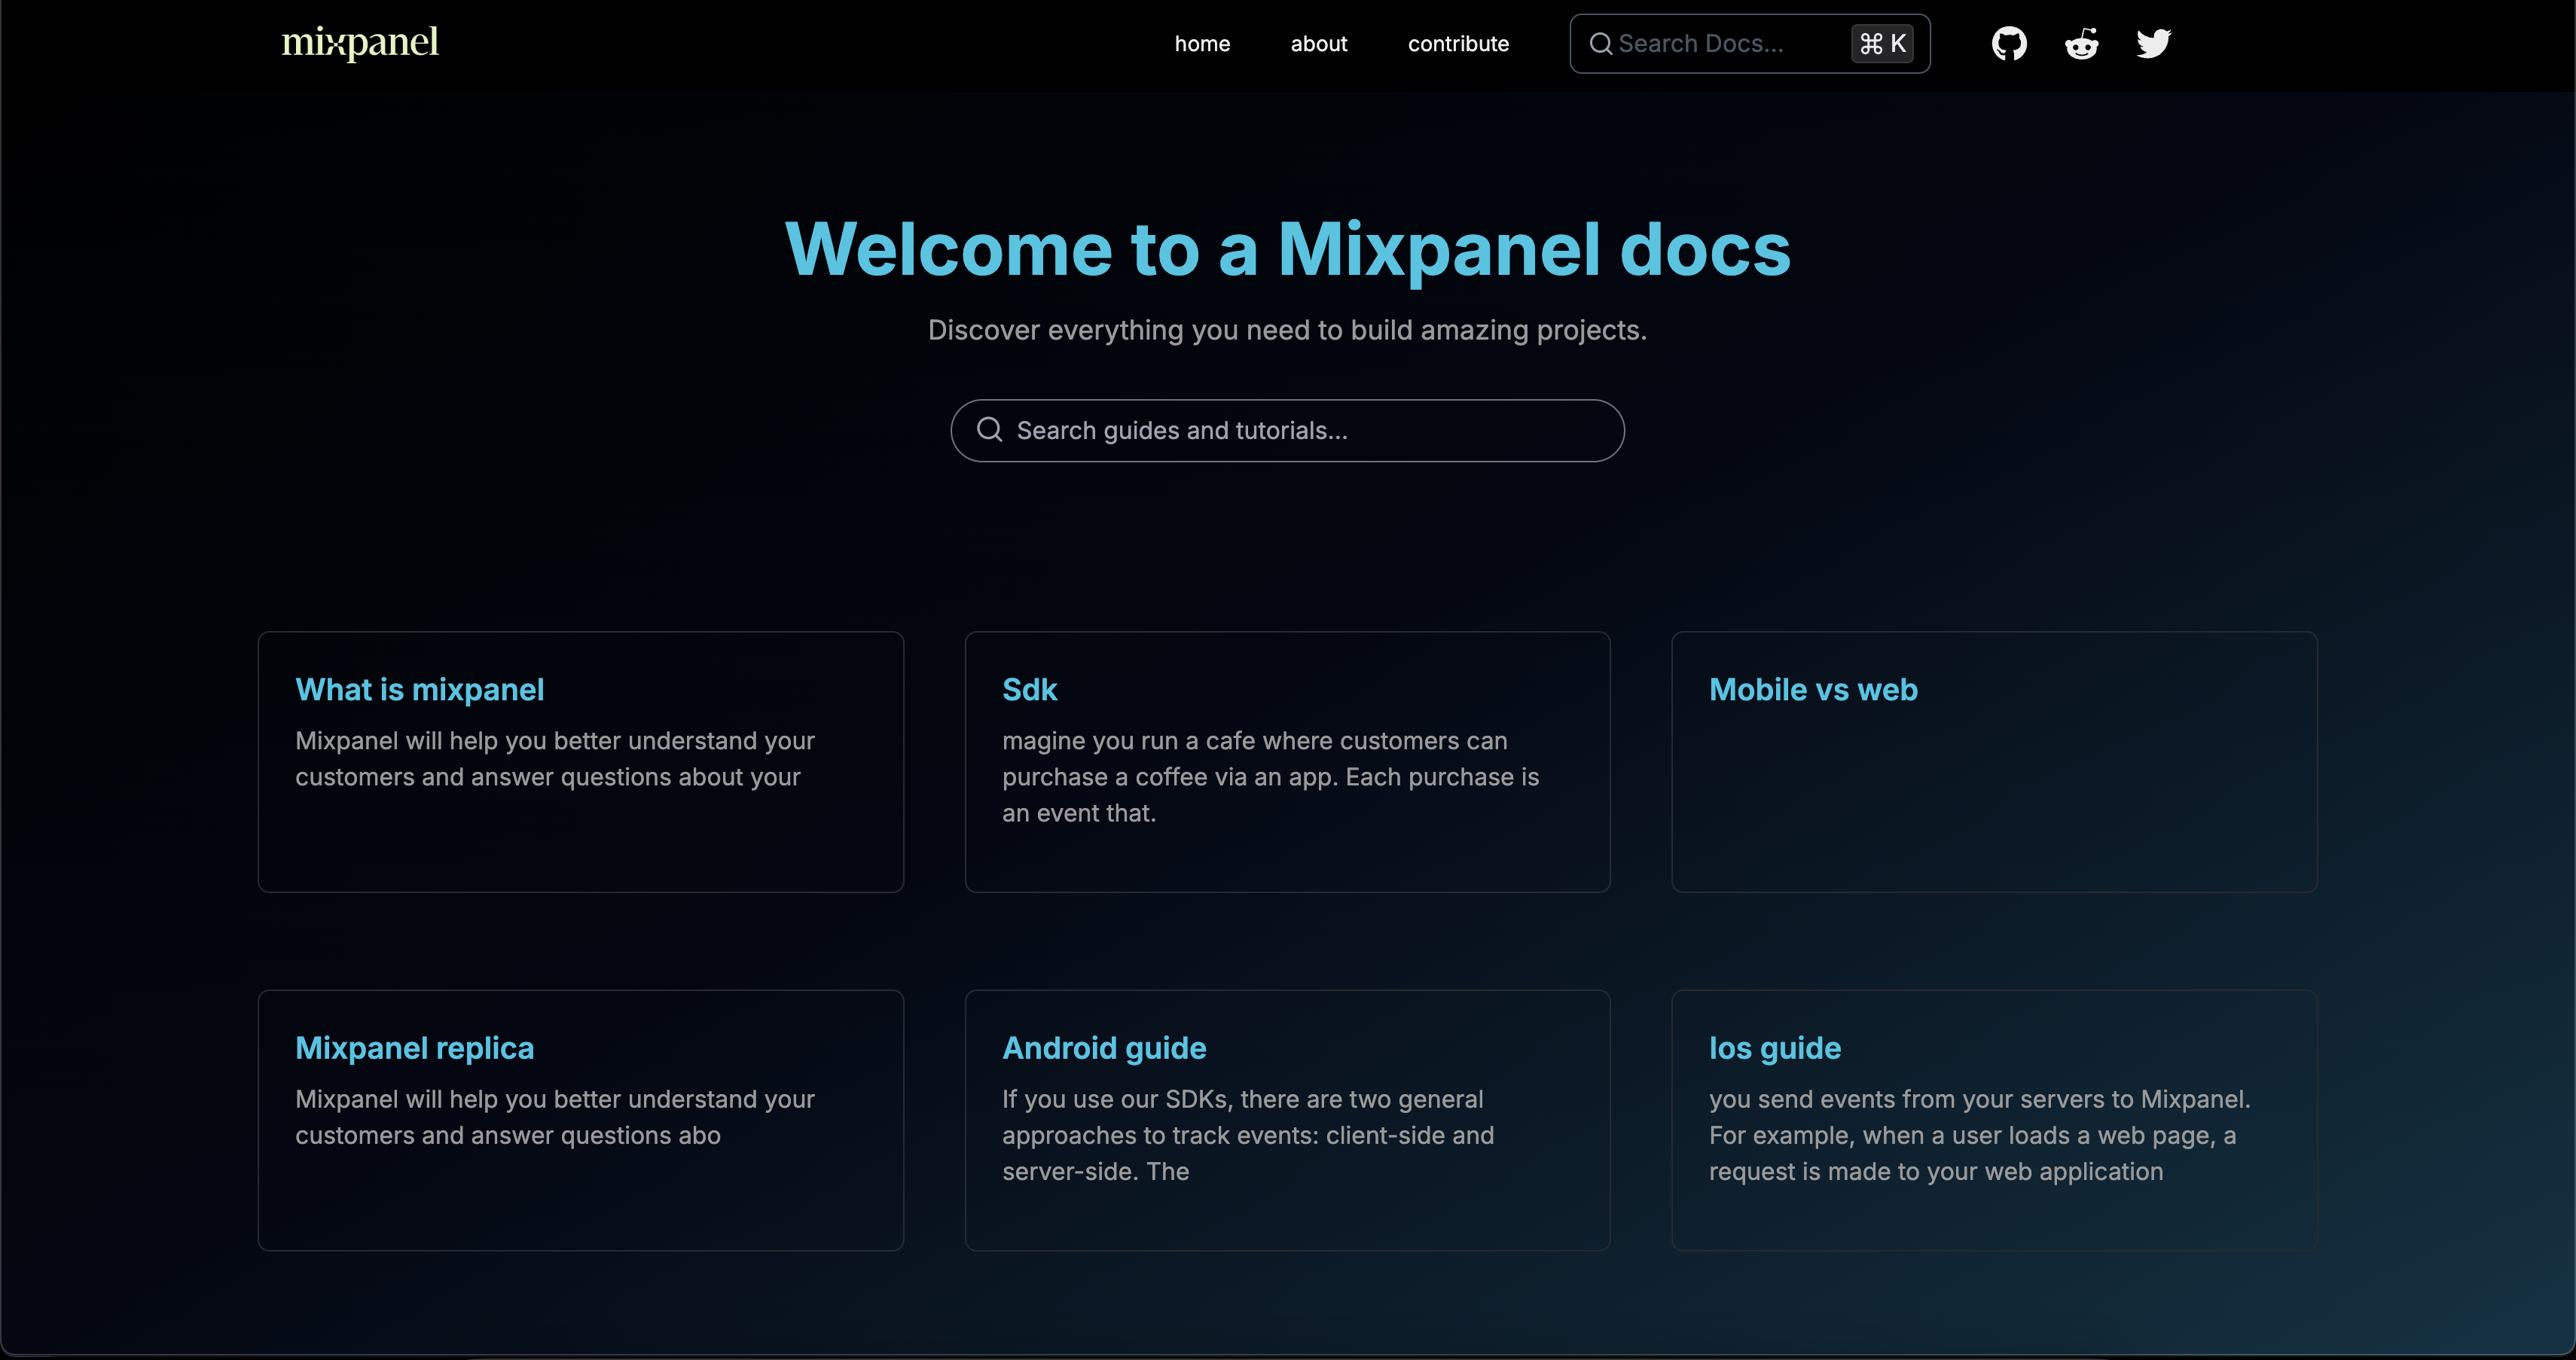
Task: Open the Sdk card title
Action: click(1029, 690)
